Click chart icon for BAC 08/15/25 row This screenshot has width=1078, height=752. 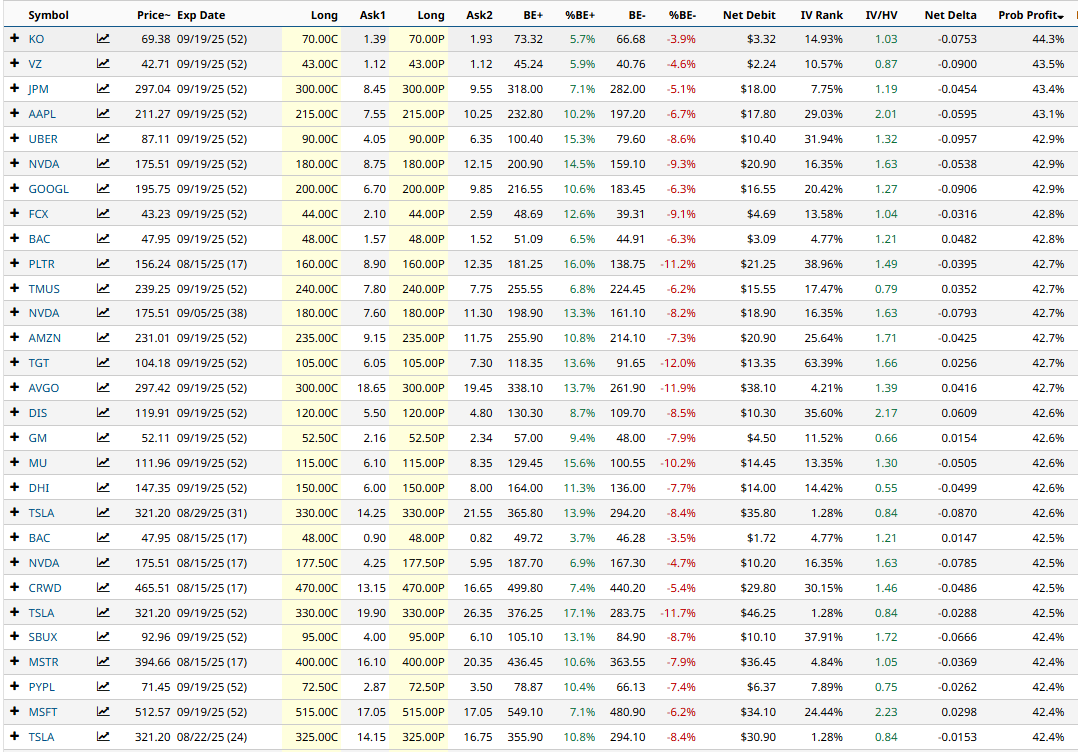click(103, 538)
